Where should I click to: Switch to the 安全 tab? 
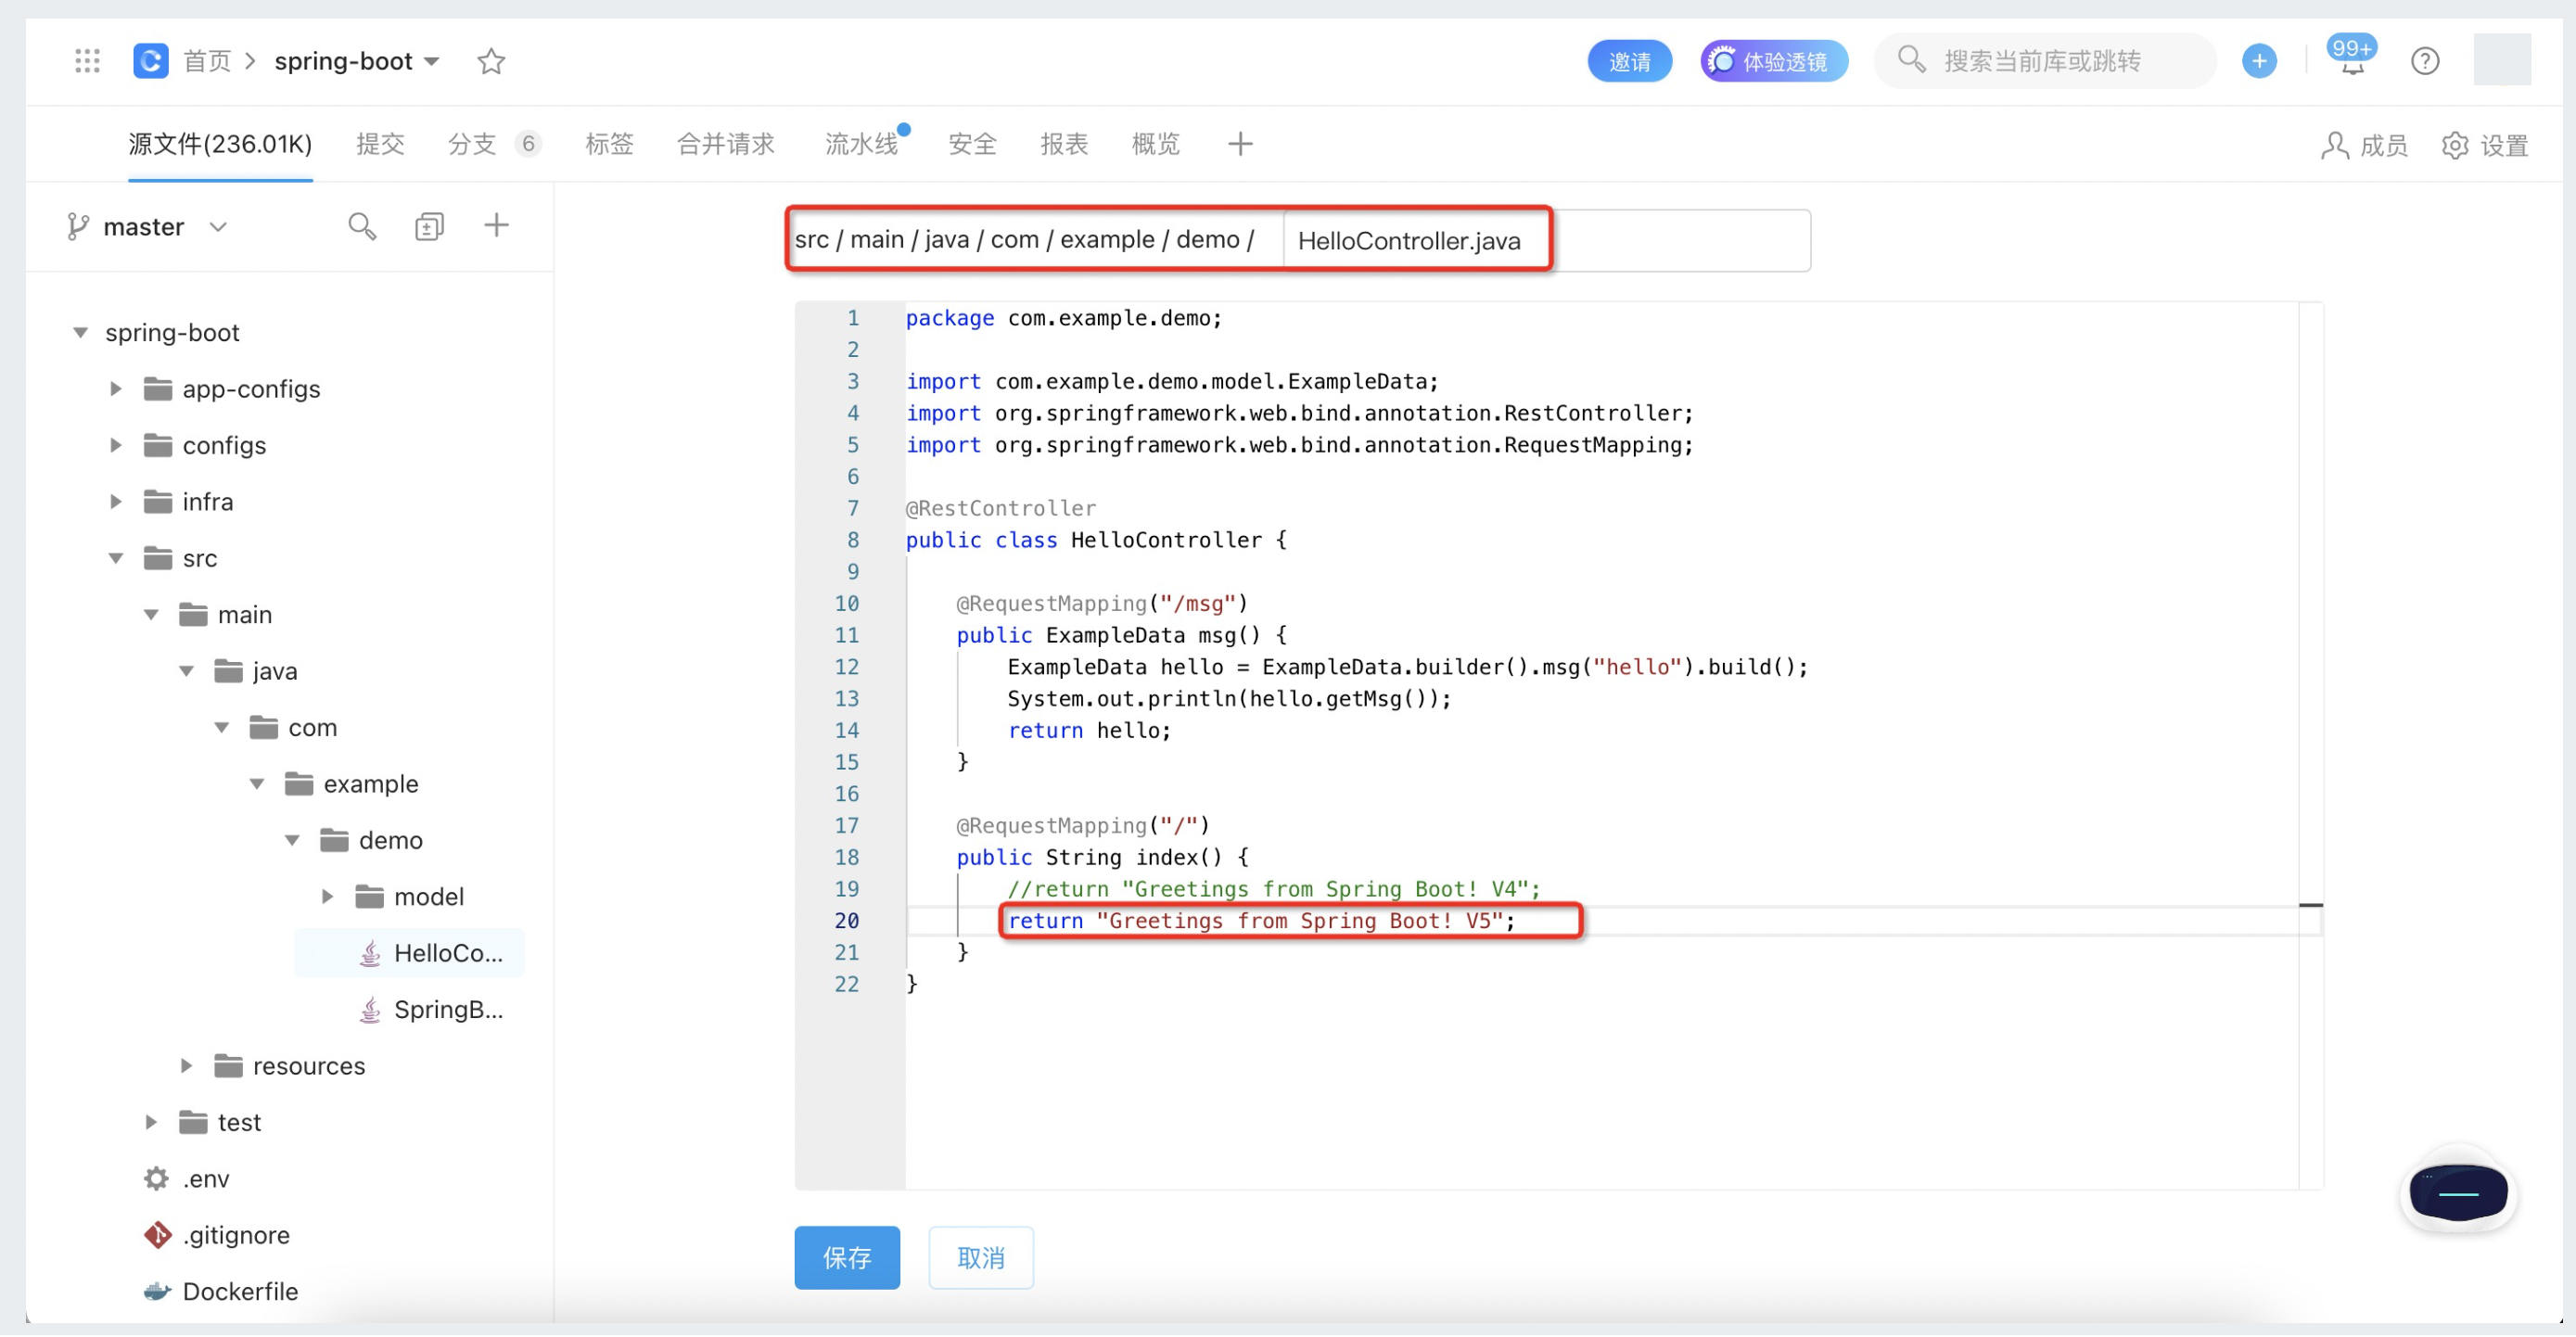point(972,145)
